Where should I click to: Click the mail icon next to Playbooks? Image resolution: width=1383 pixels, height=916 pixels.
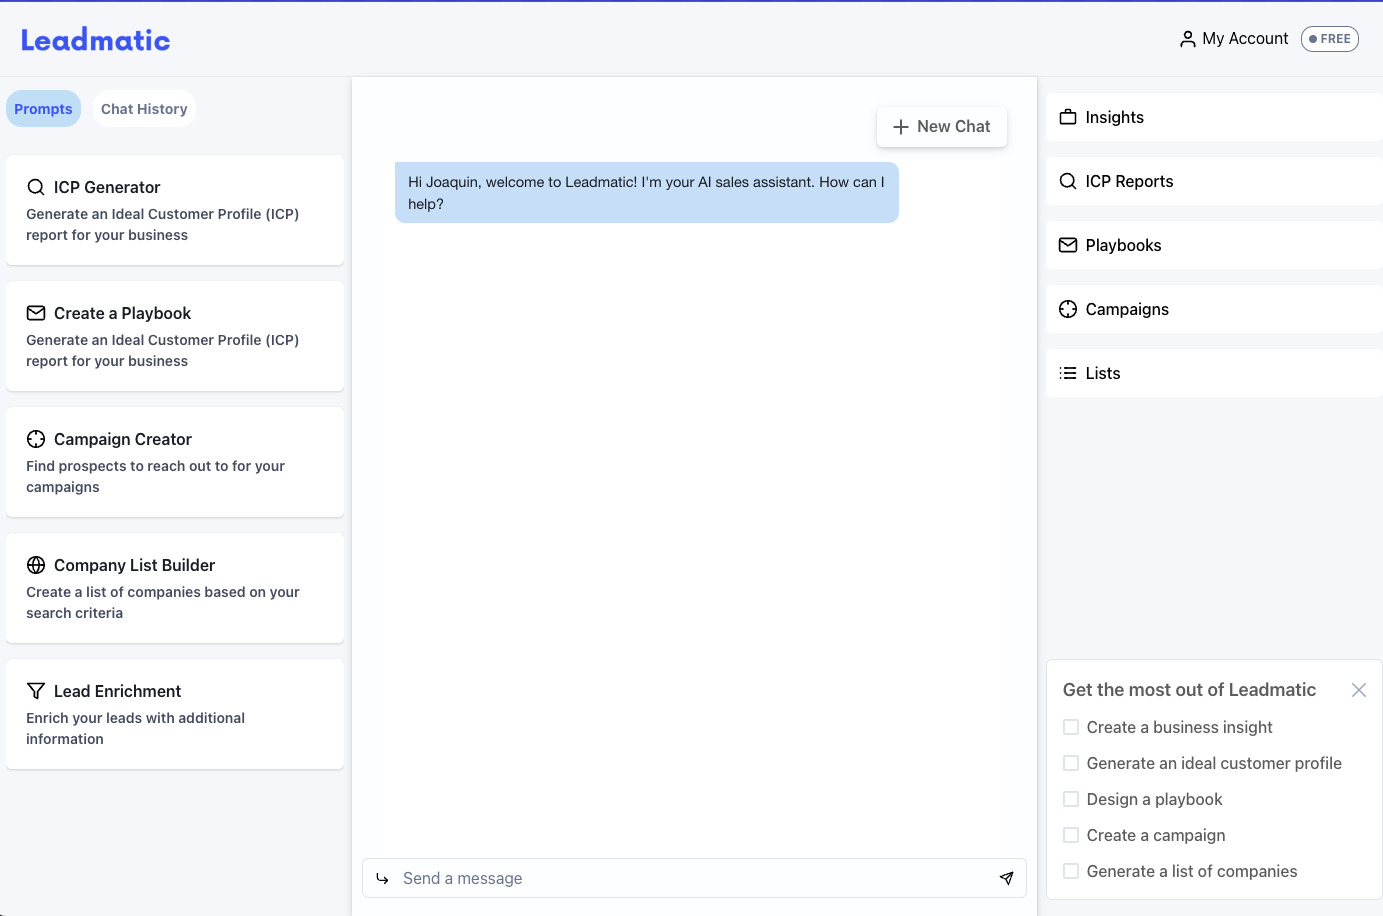(1068, 245)
